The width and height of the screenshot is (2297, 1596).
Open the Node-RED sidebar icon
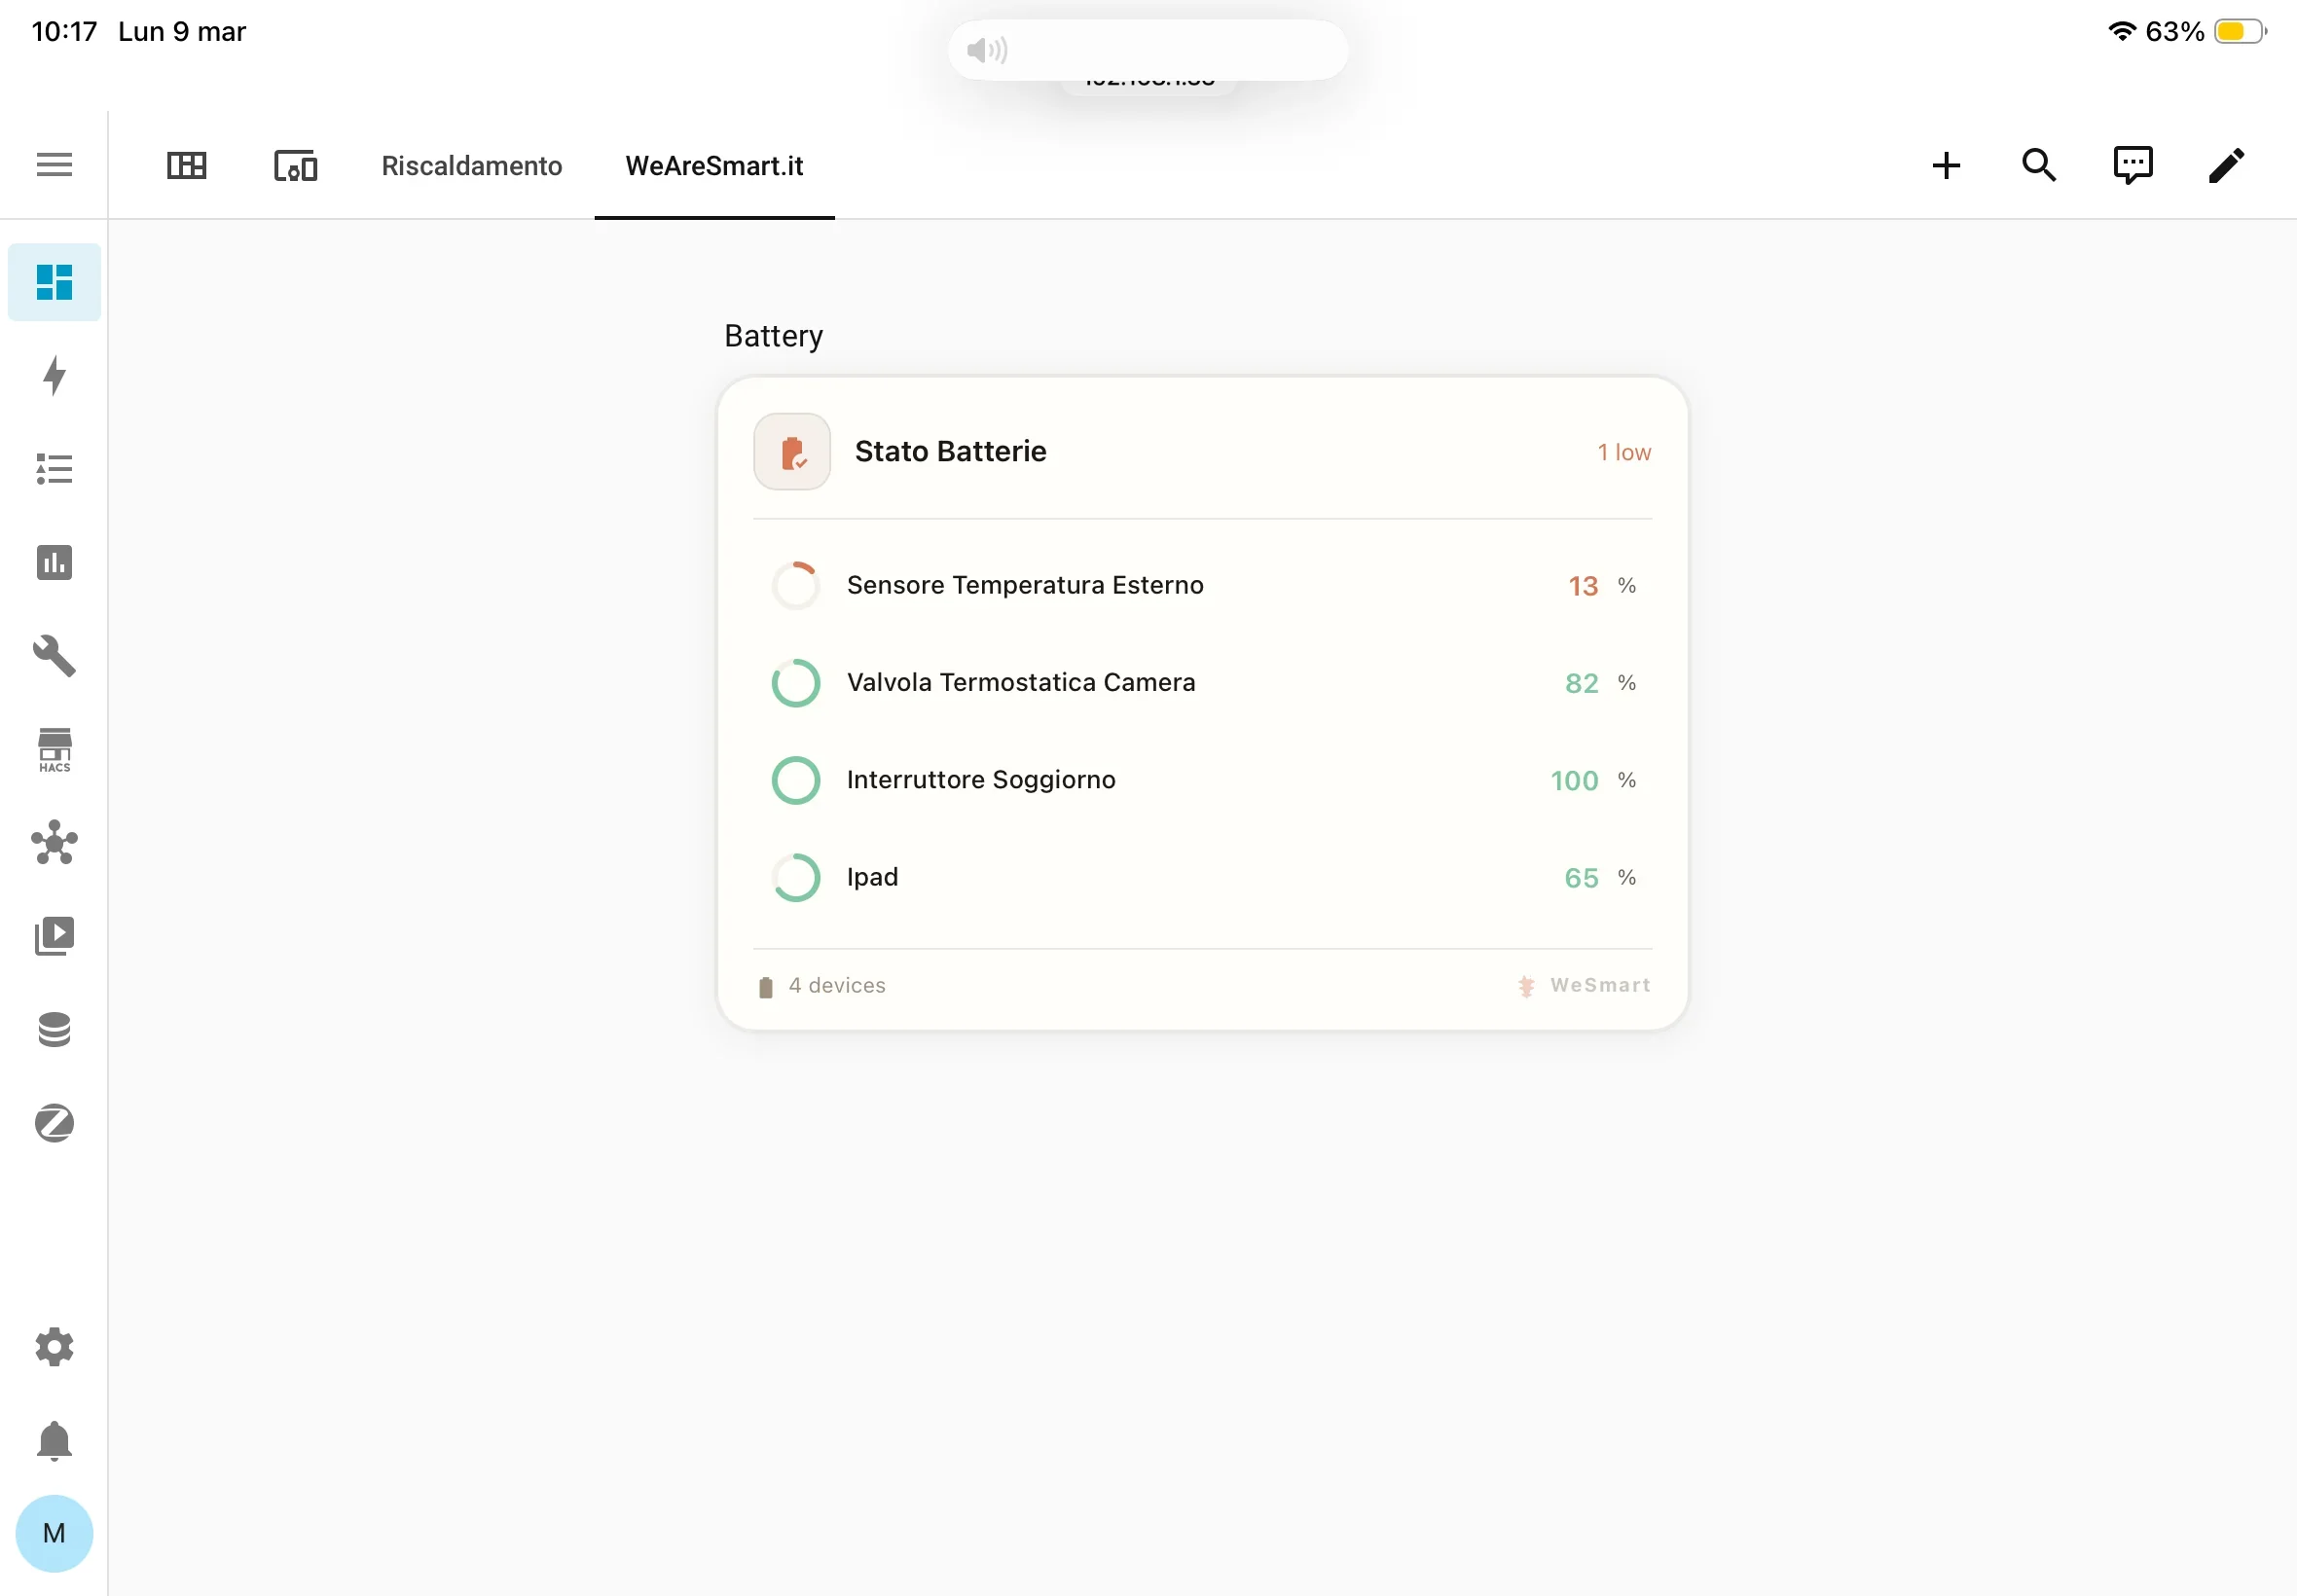tap(54, 843)
